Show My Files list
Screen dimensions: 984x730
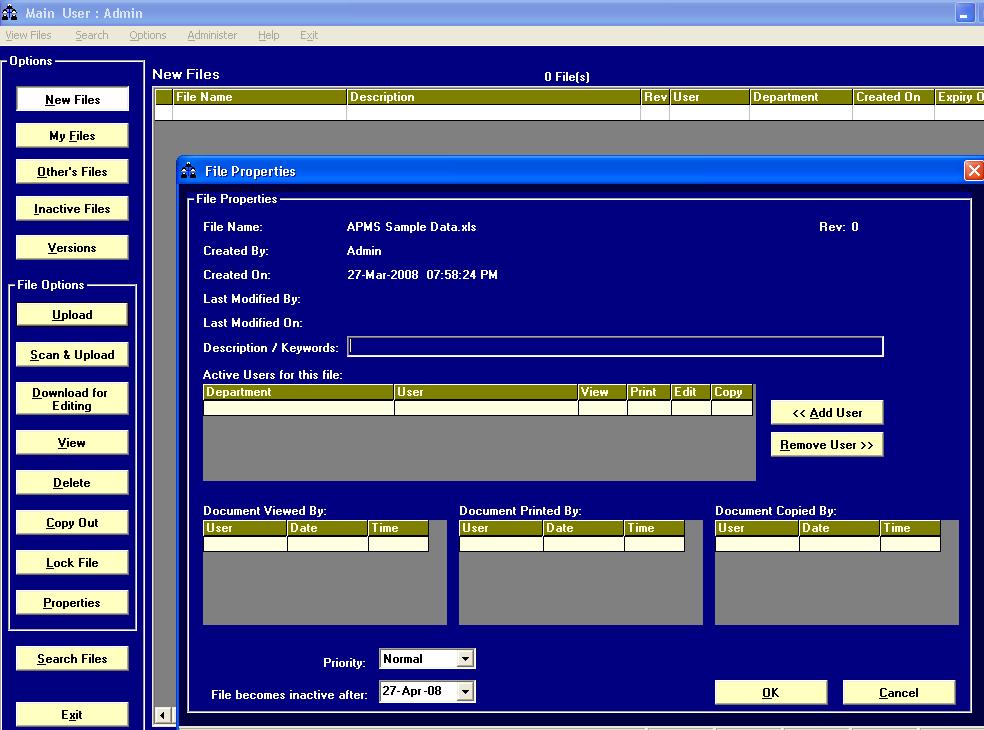click(72, 136)
